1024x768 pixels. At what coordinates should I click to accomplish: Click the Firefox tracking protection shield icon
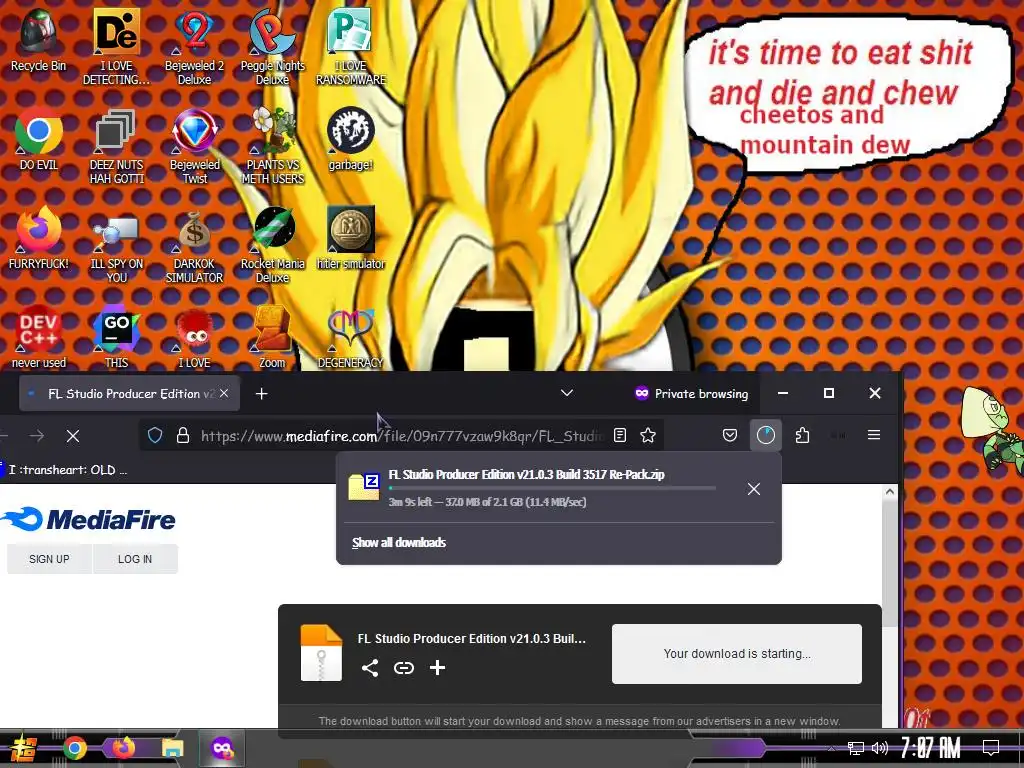coord(155,436)
